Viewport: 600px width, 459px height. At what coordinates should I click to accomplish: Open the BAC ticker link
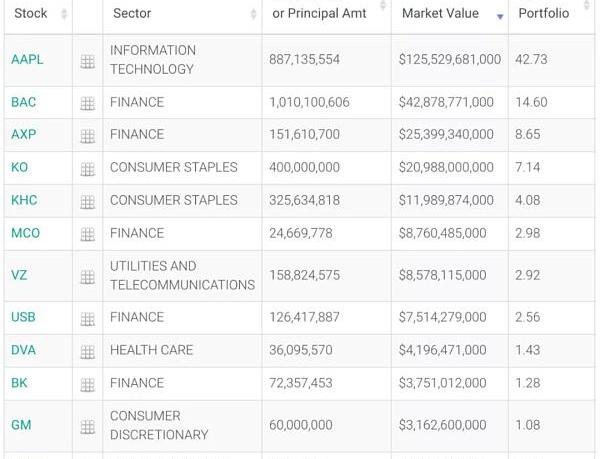pyautogui.click(x=24, y=102)
